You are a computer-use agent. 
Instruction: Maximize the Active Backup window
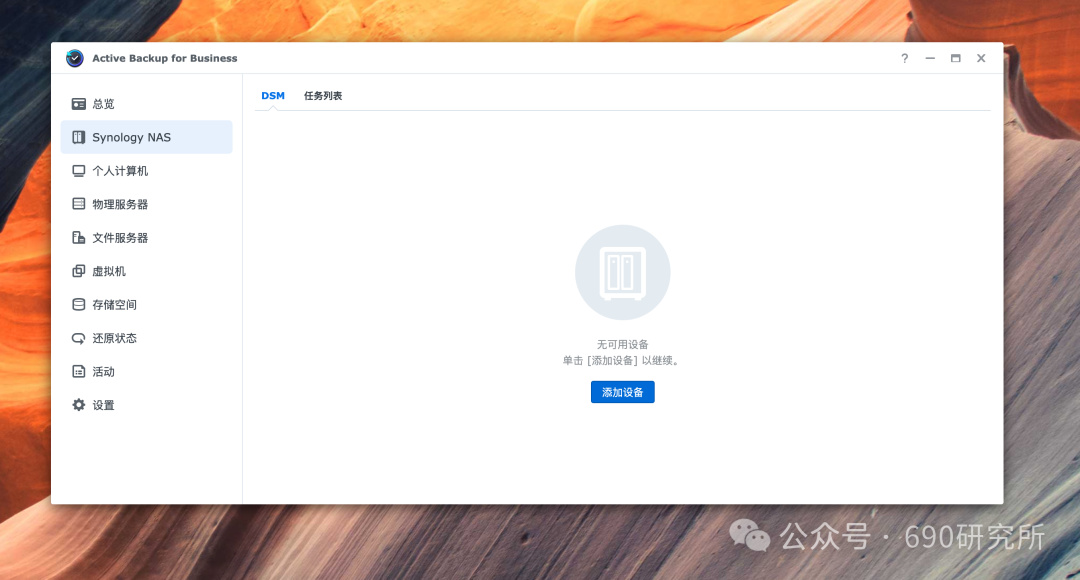(955, 59)
